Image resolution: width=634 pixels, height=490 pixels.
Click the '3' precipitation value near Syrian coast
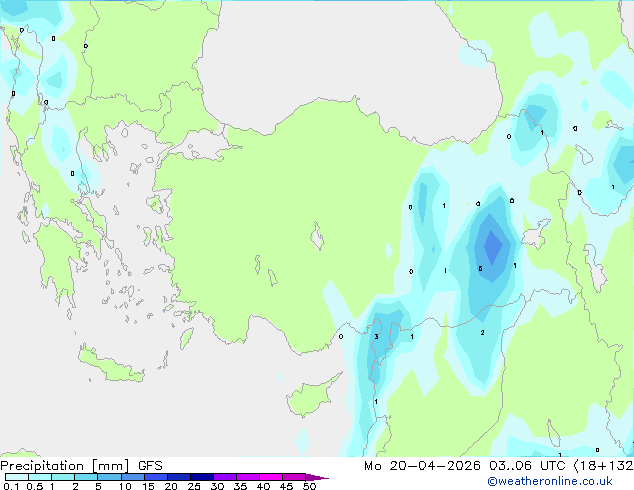coord(376,336)
